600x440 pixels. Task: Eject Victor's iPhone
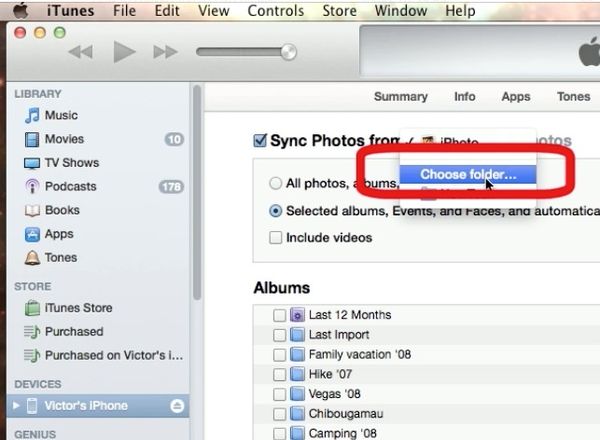[177, 406]
